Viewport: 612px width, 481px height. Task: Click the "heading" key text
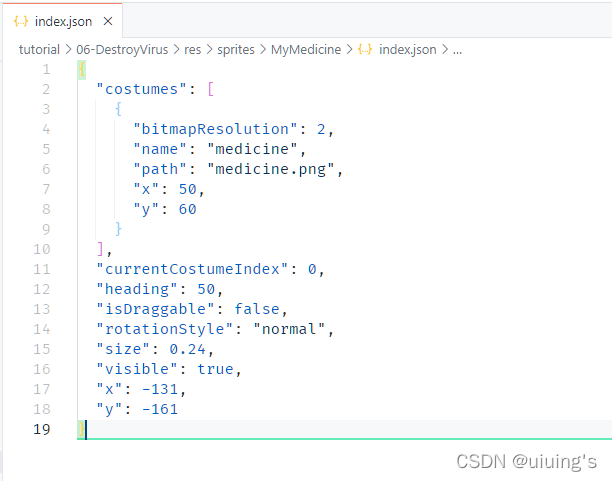tap(137, 289)
